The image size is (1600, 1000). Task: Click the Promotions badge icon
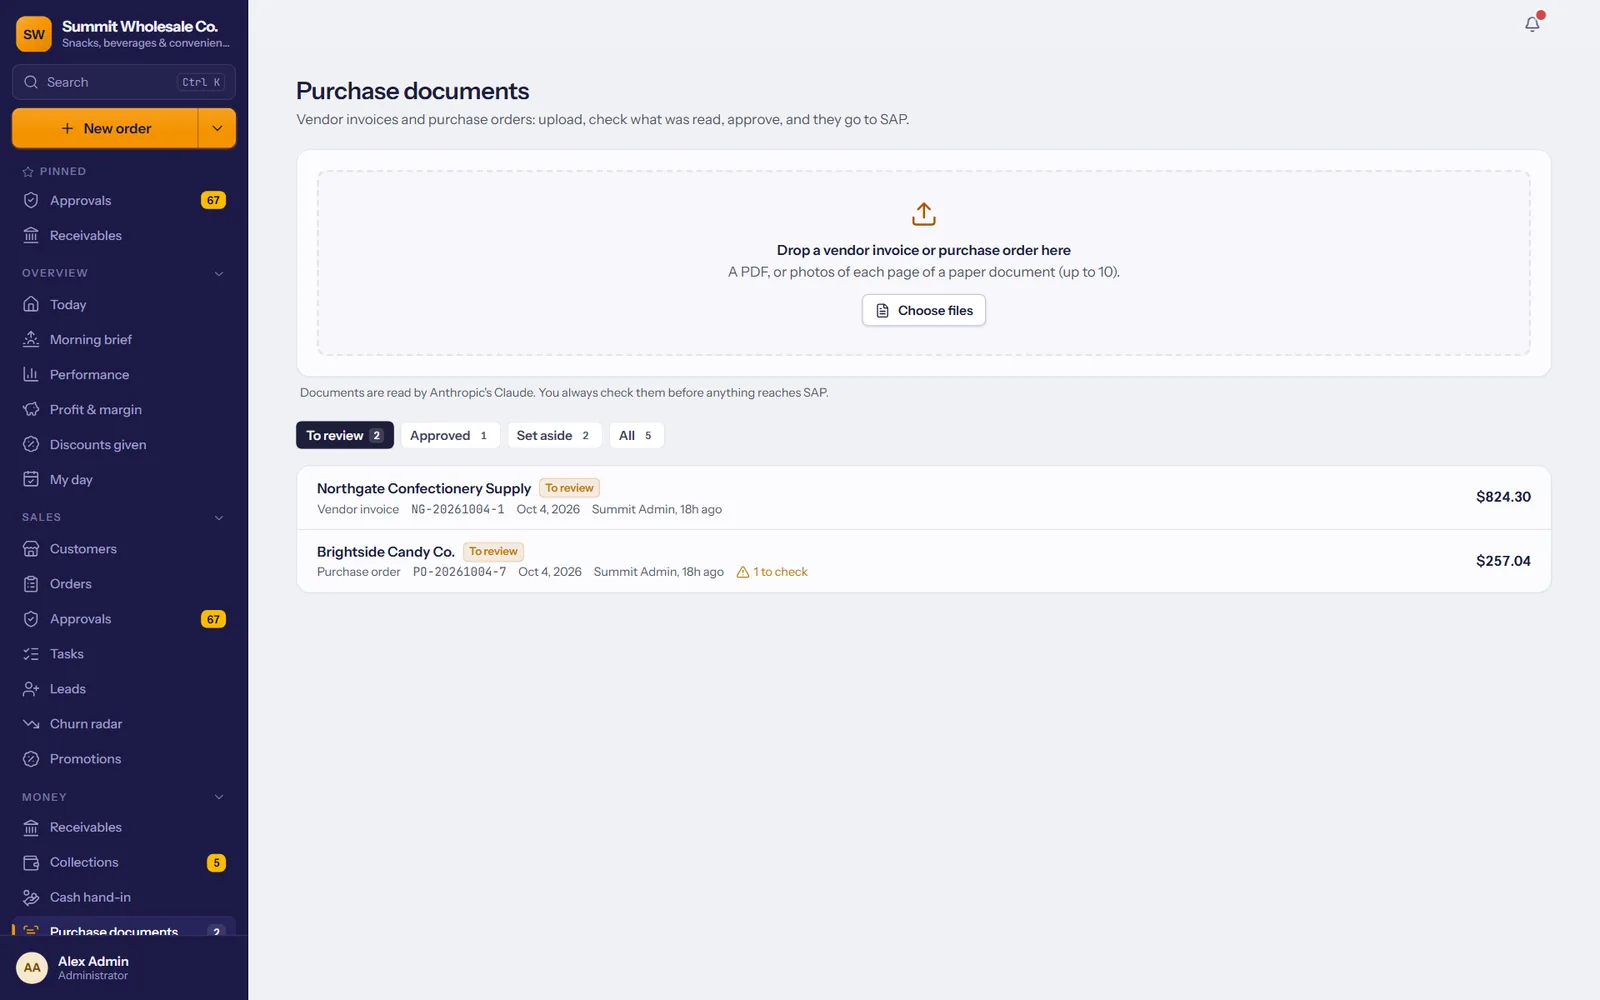pos(31,758)
